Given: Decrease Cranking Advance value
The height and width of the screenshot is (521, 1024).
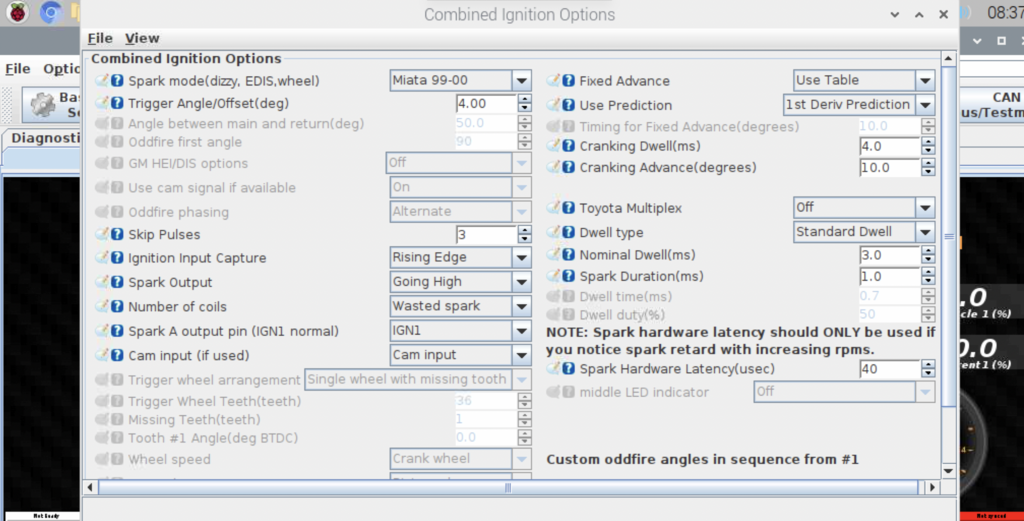Looking at the screenshot, I should pos(928,172).
